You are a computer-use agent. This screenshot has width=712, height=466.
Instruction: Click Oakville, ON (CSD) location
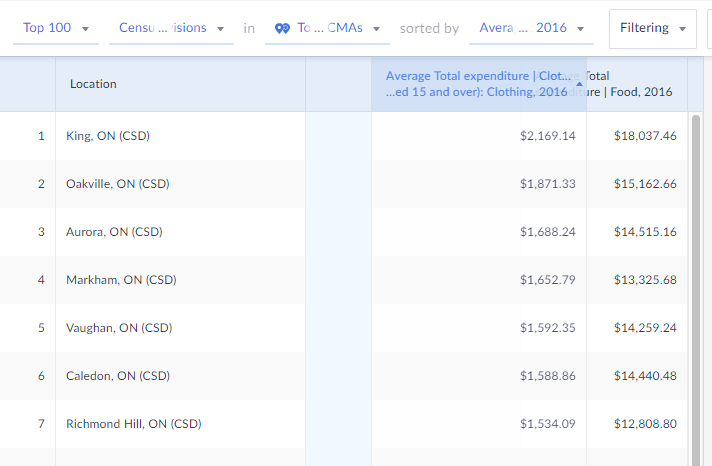[117, 184]
